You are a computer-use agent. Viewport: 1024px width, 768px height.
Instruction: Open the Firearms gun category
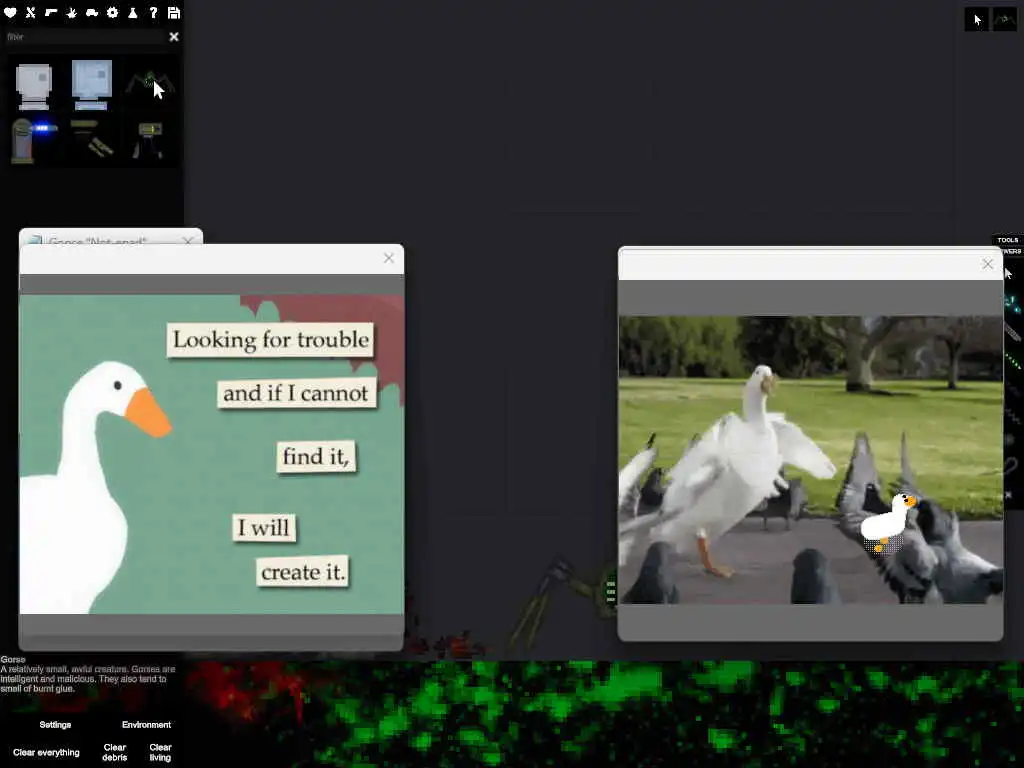[x=51, y=12]
